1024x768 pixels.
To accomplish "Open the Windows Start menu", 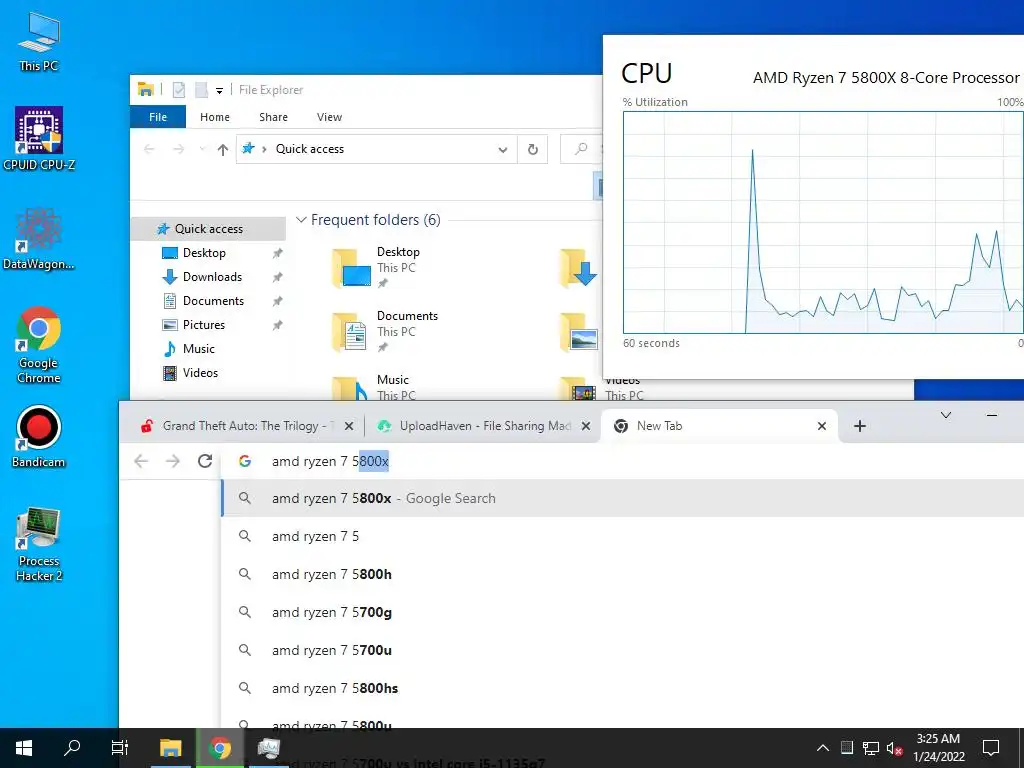I will pyautogui.click(x=24, y=748).
